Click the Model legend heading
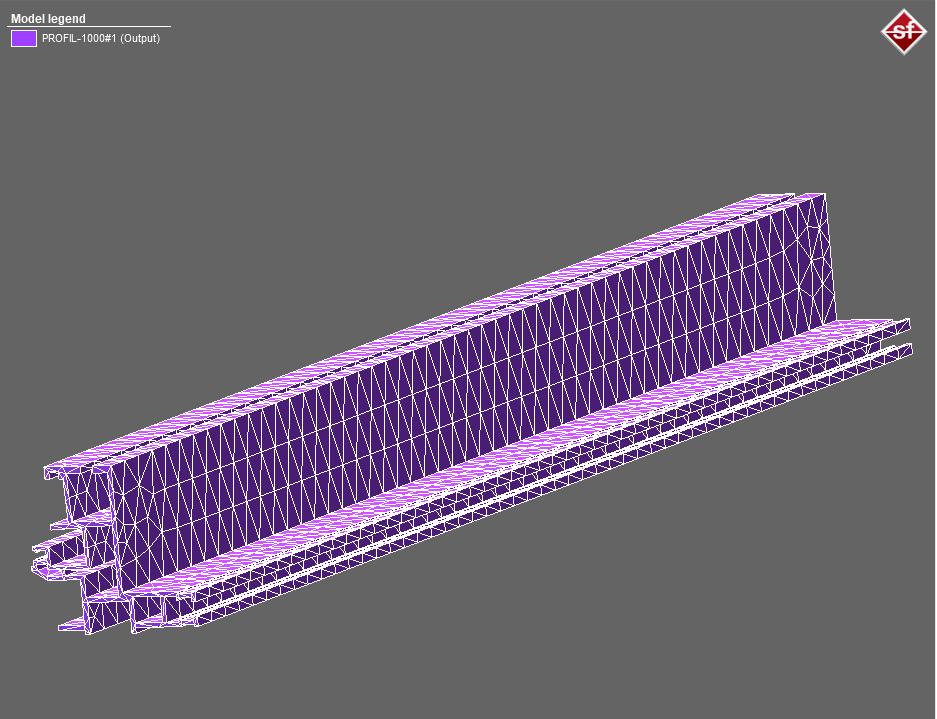Image resolution: width=937 pixels, height=719 pixels. pyautogui.click(x=48, y=19)
